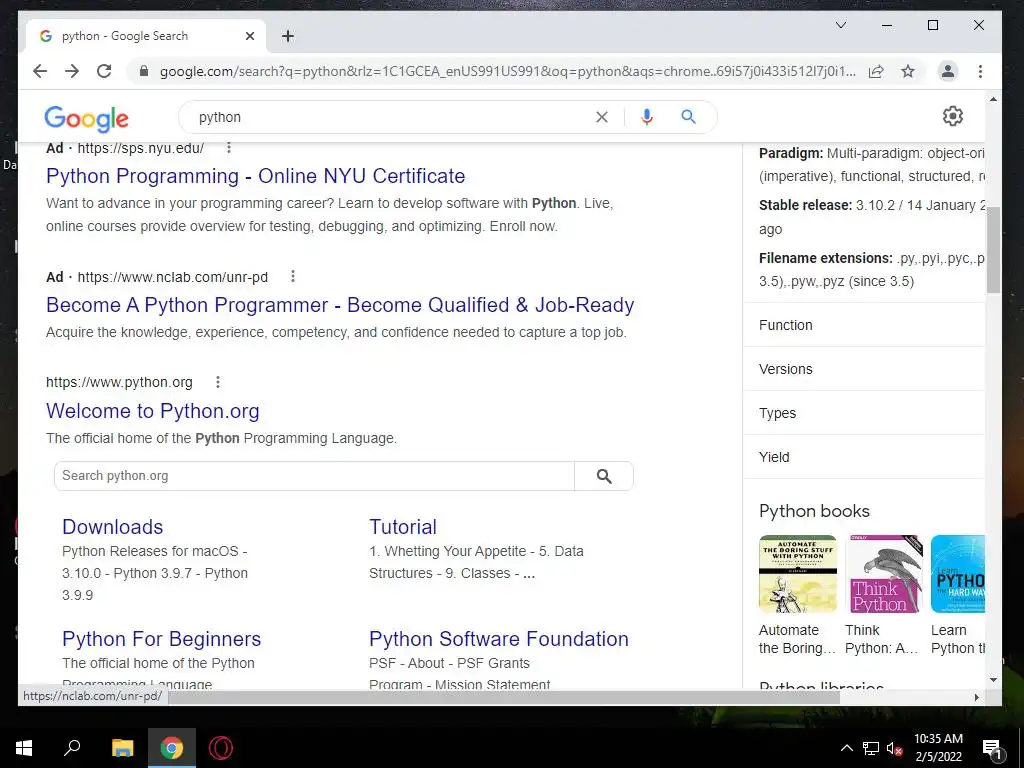
Task: Click in the Google search box
Action: [x=392, y=117]
